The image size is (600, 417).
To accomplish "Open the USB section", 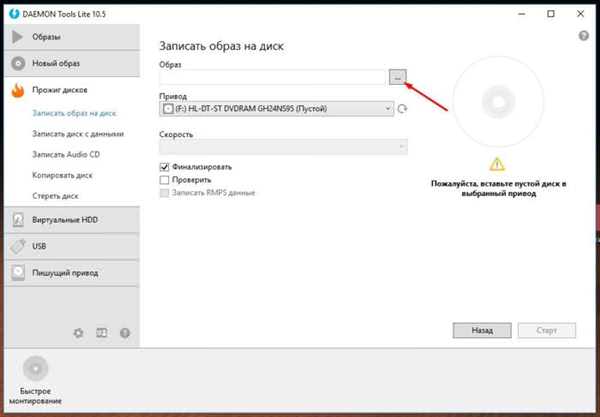I will point(72,246).
